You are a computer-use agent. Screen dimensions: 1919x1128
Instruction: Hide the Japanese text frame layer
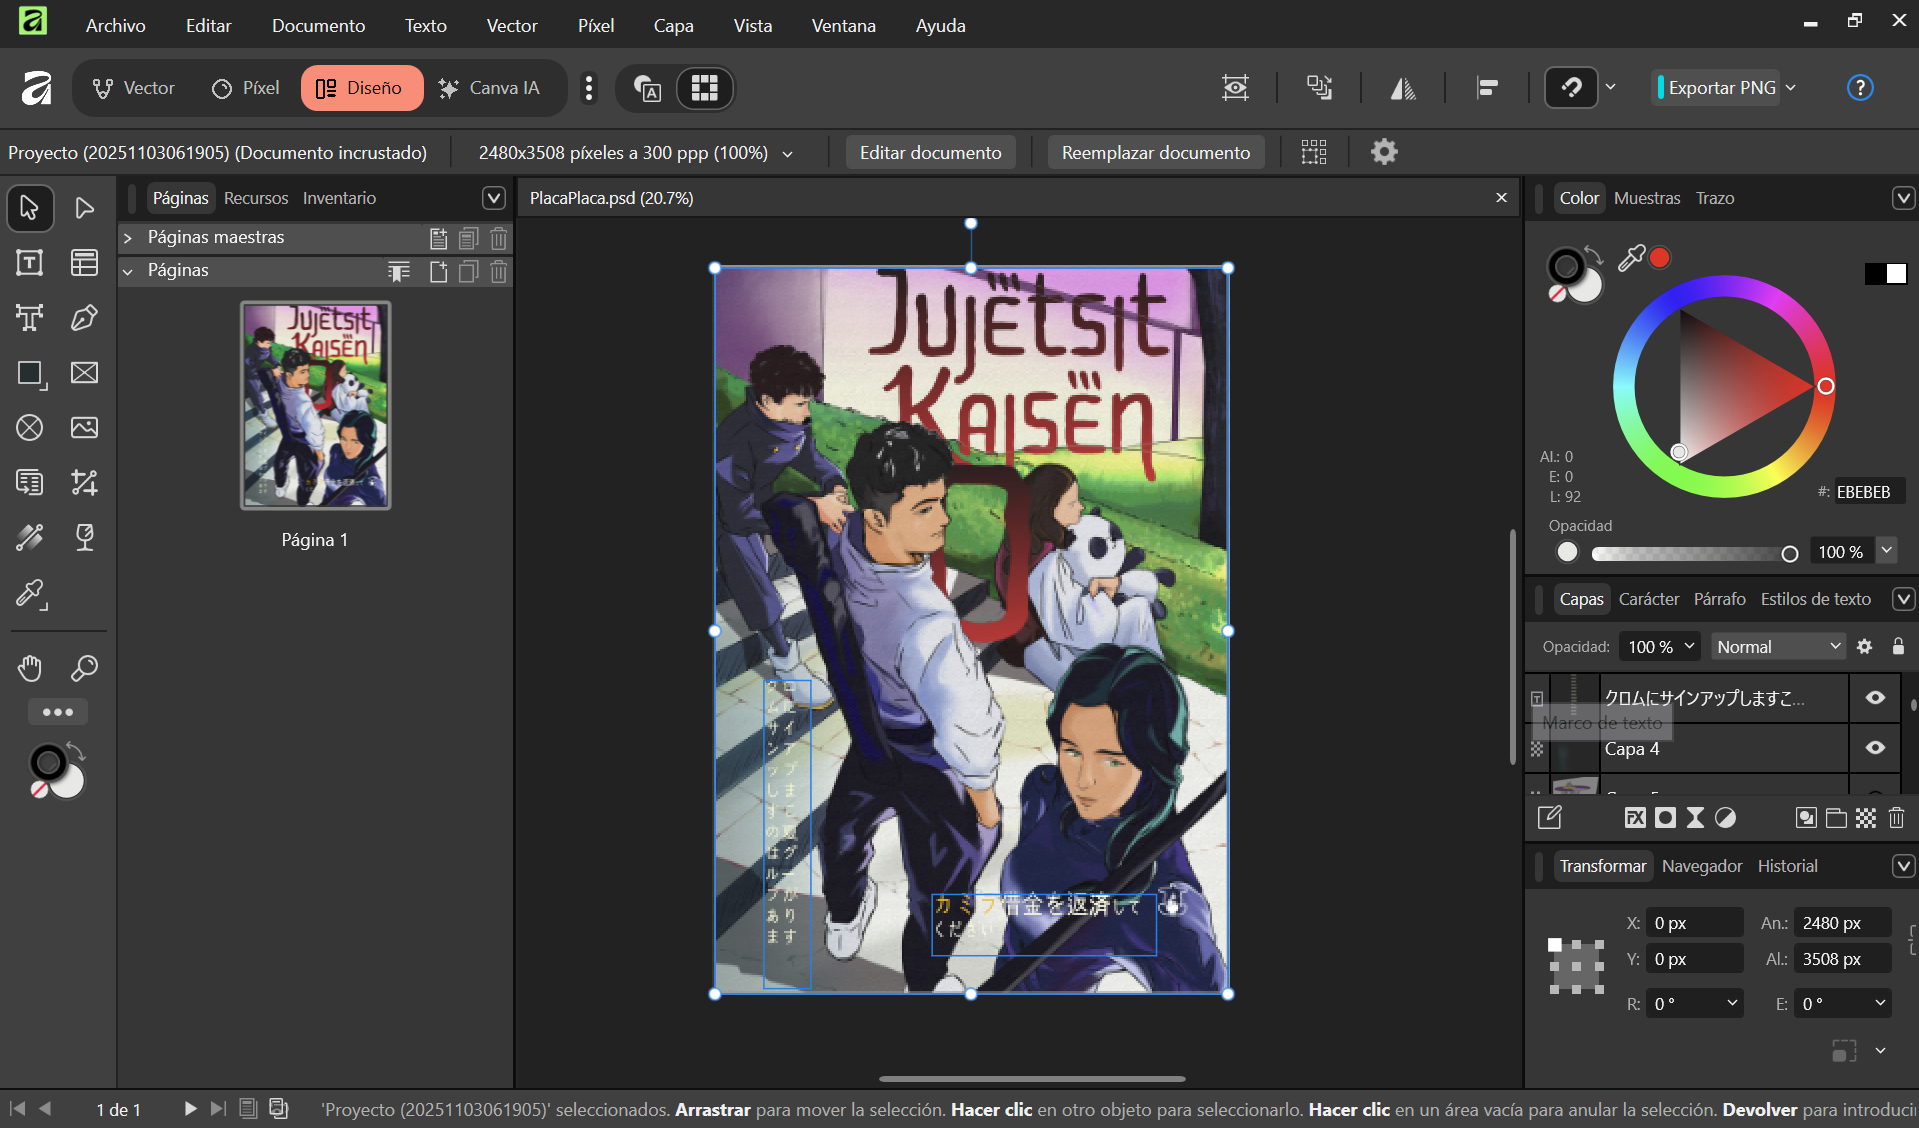tap(1875, 698)
